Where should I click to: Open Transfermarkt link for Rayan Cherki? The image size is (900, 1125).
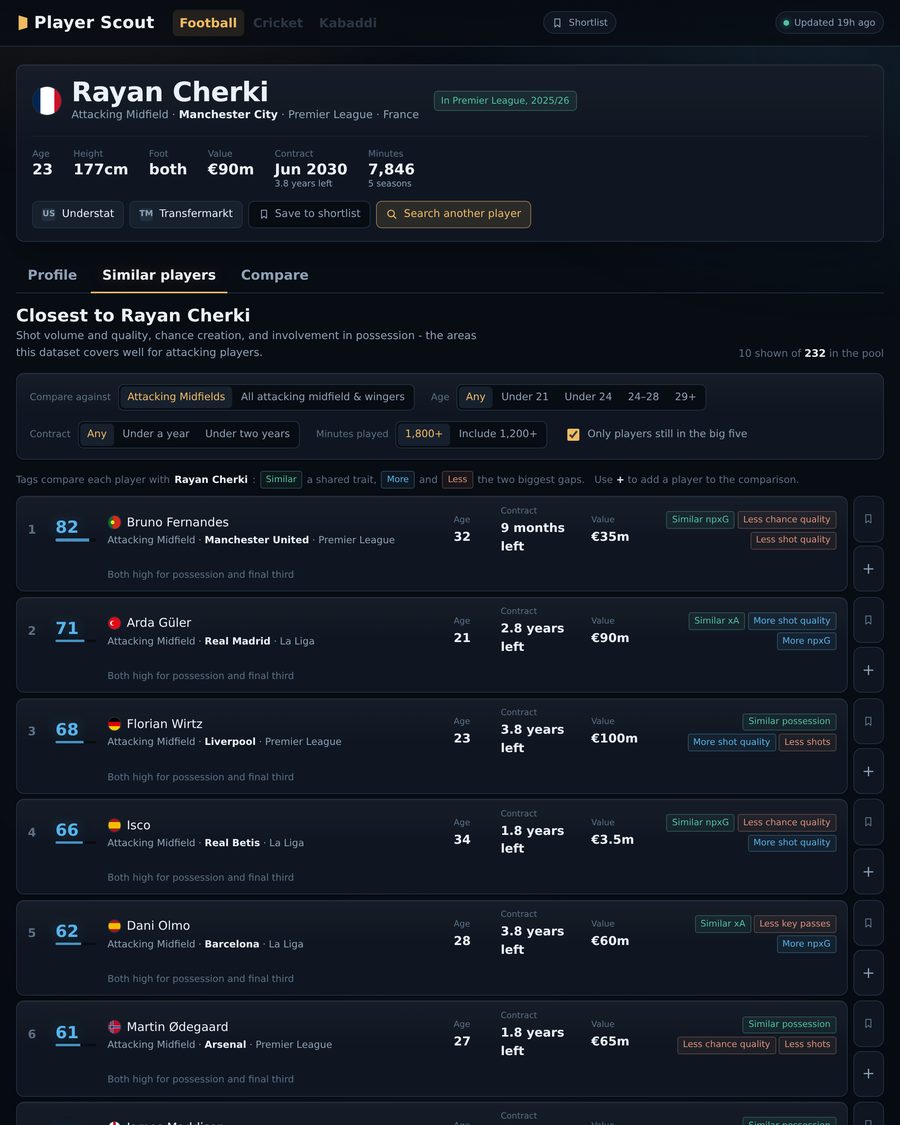click(x=186, y=214)
